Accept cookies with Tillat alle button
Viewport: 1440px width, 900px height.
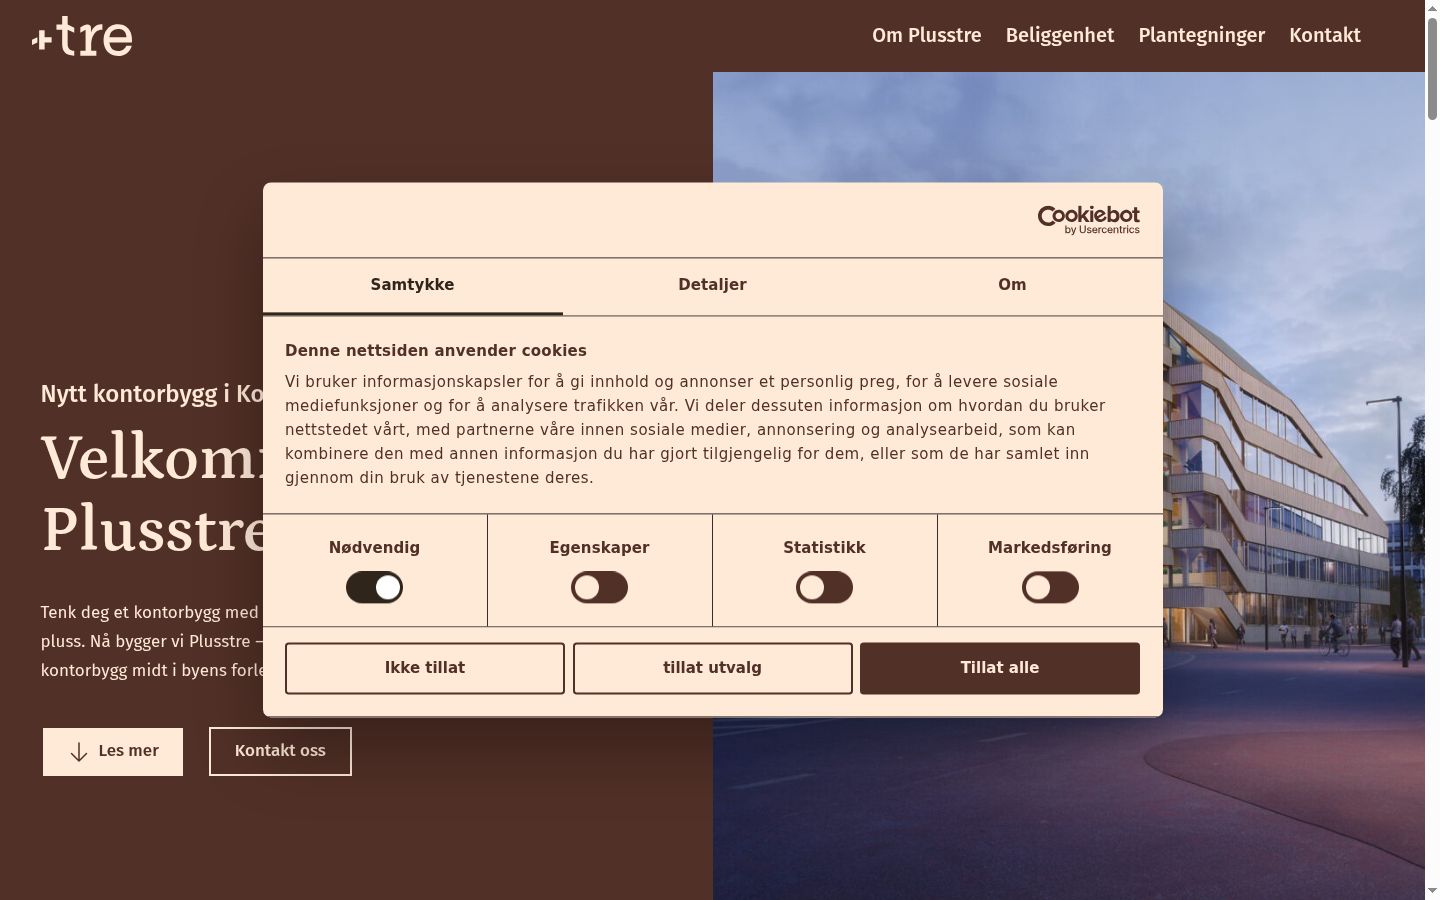(1000, 668)
